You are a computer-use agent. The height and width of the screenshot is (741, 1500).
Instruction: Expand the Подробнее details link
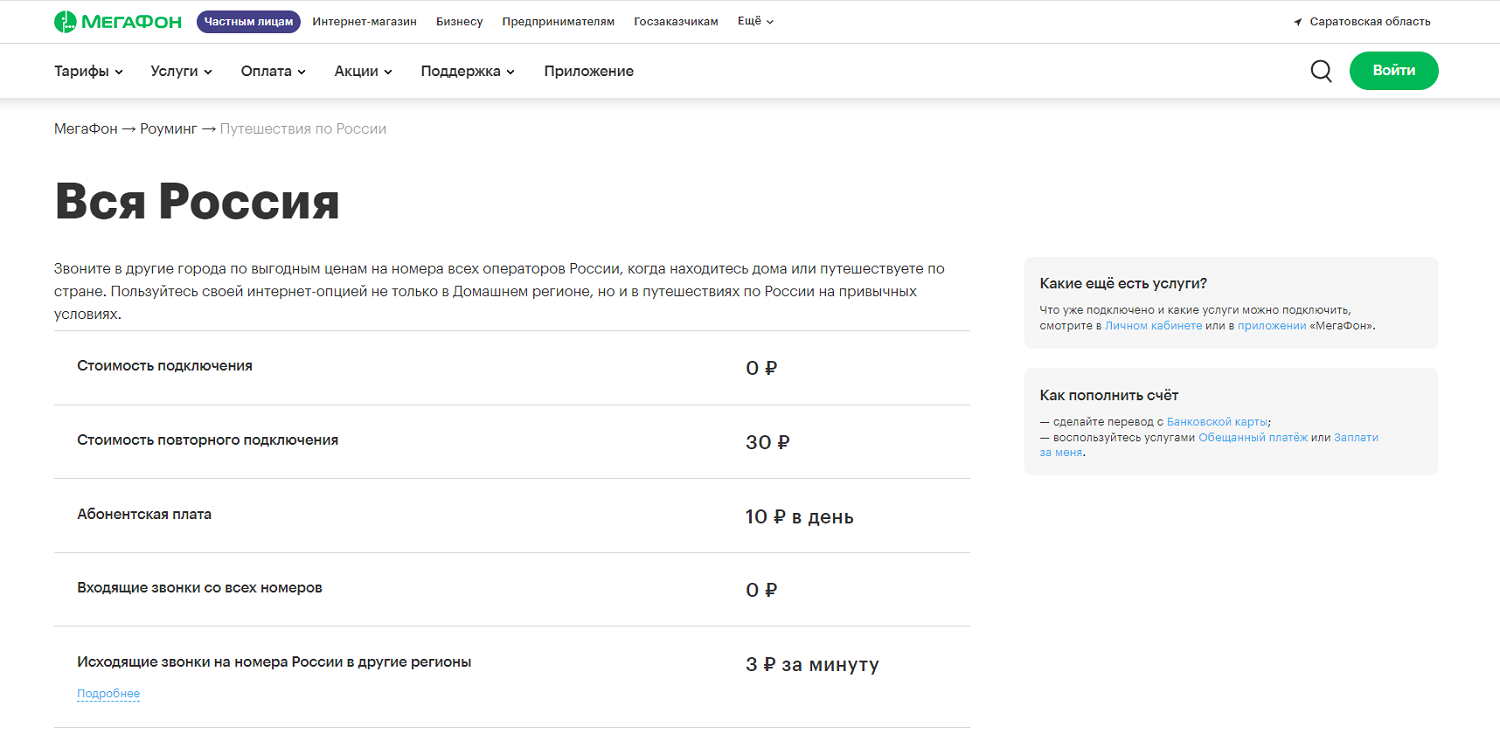(x=109, y=694)
